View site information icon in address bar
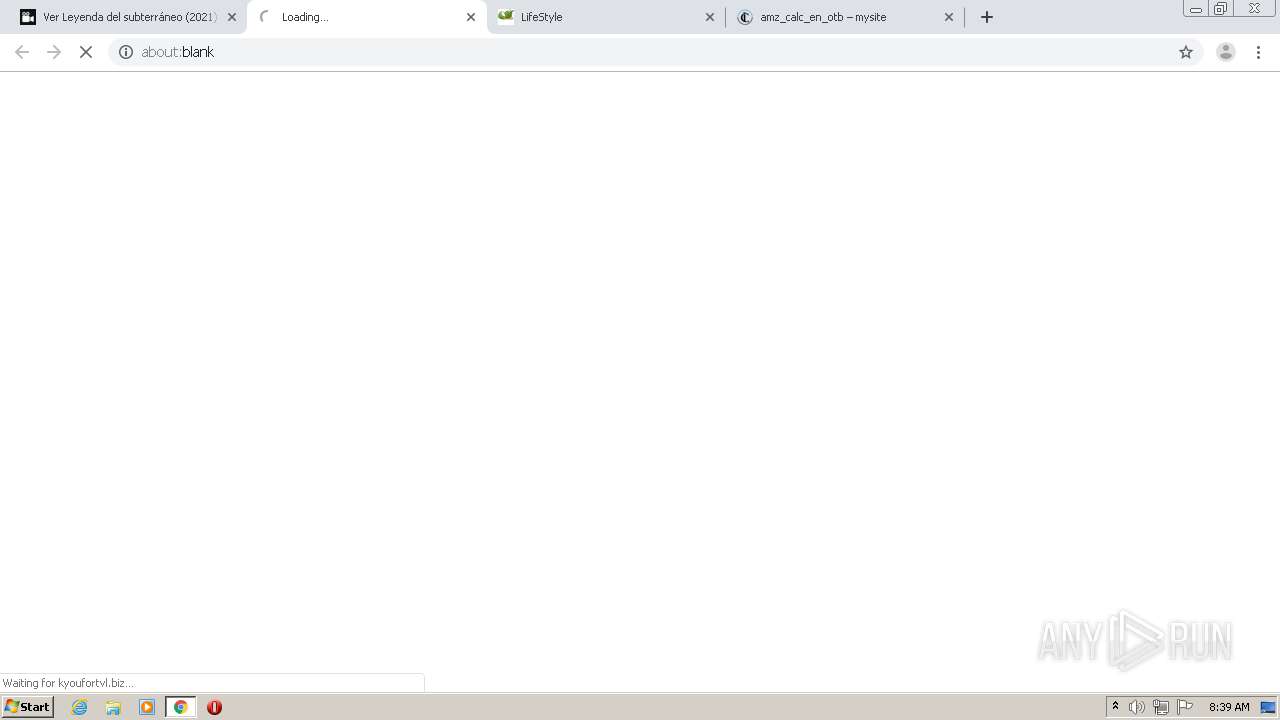This screenshot has width=1280, height=720. click(x=126, y=52)
